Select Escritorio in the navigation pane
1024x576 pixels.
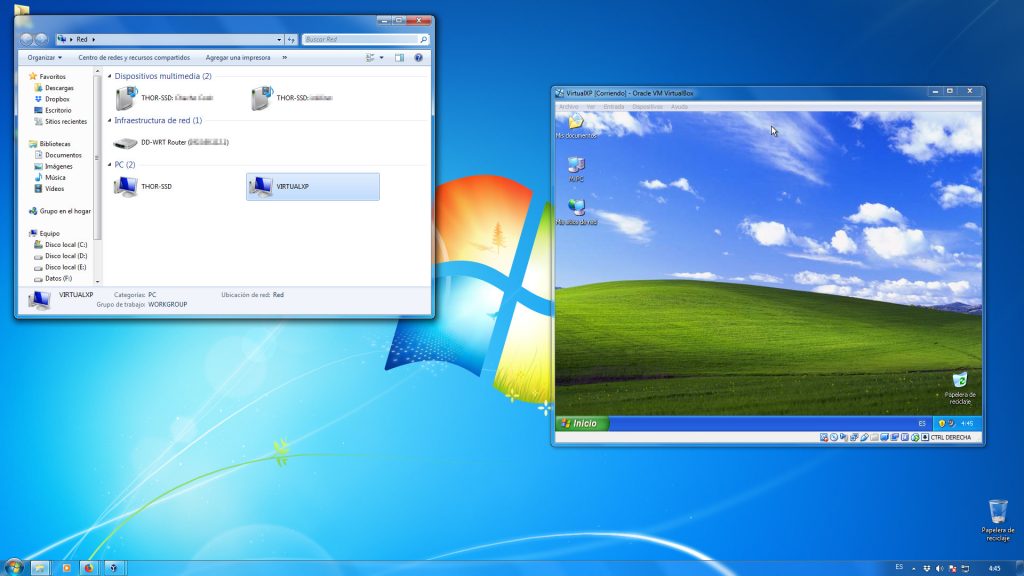pyautogui.click(x=52, y=110)
